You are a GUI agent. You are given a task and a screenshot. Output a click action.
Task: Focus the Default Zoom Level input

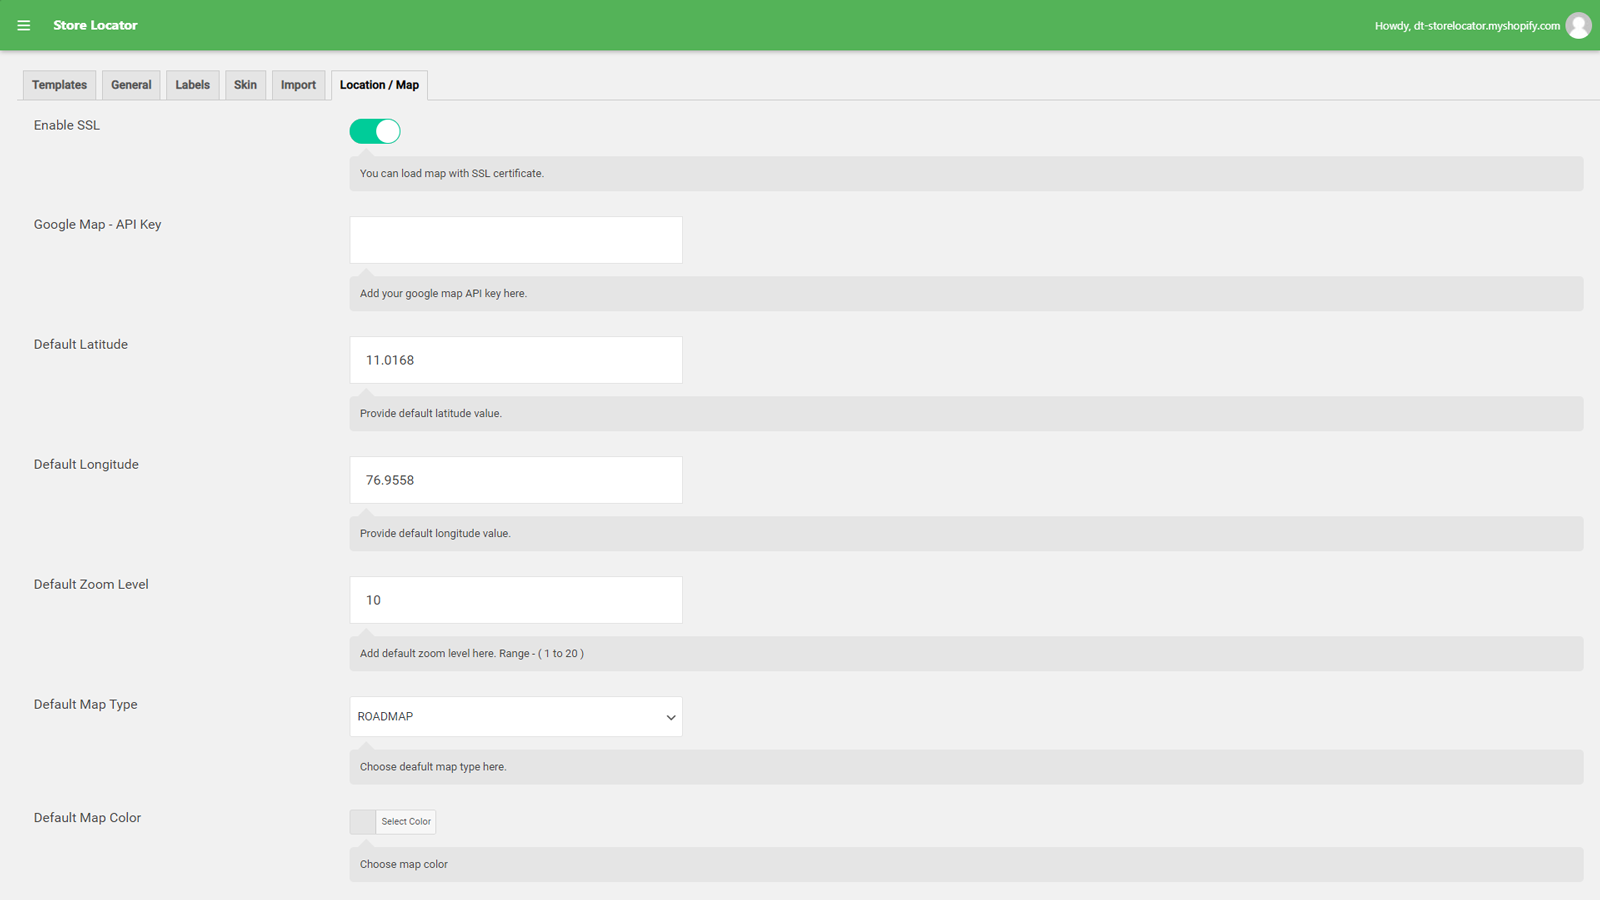tap(515, 600)
